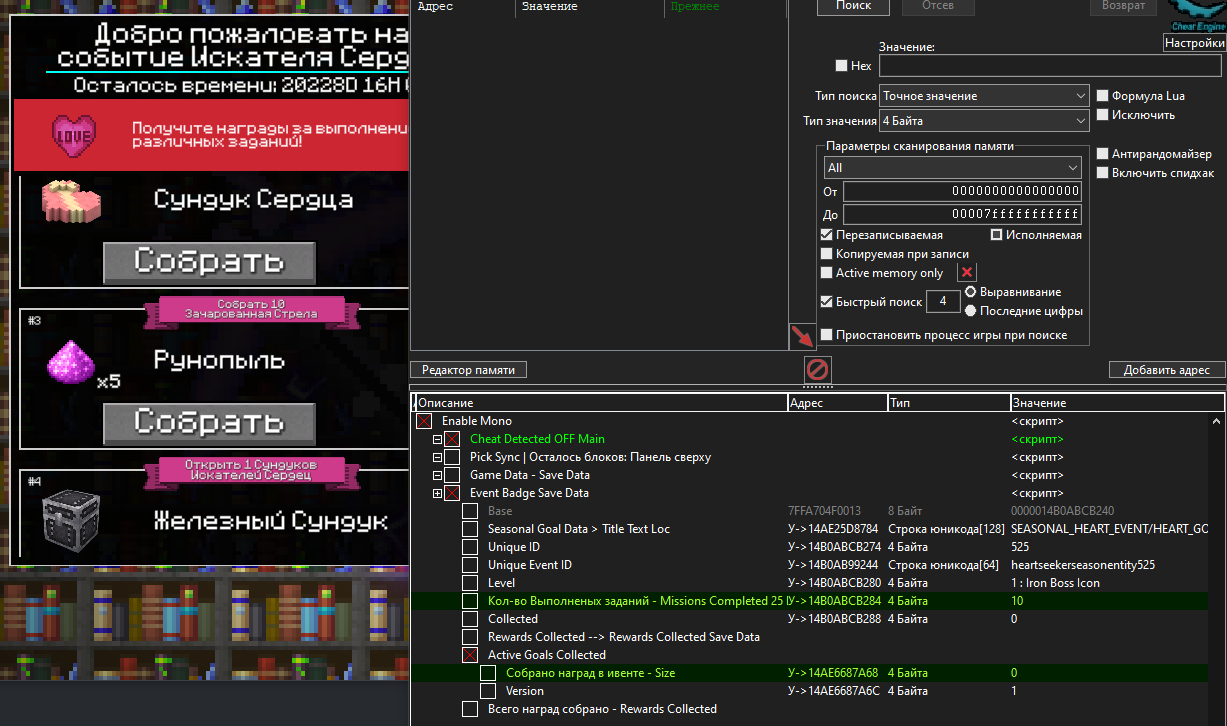Click the no-entry icon to clear address list
Screen dimensions: 1227x726
[817, 370]
